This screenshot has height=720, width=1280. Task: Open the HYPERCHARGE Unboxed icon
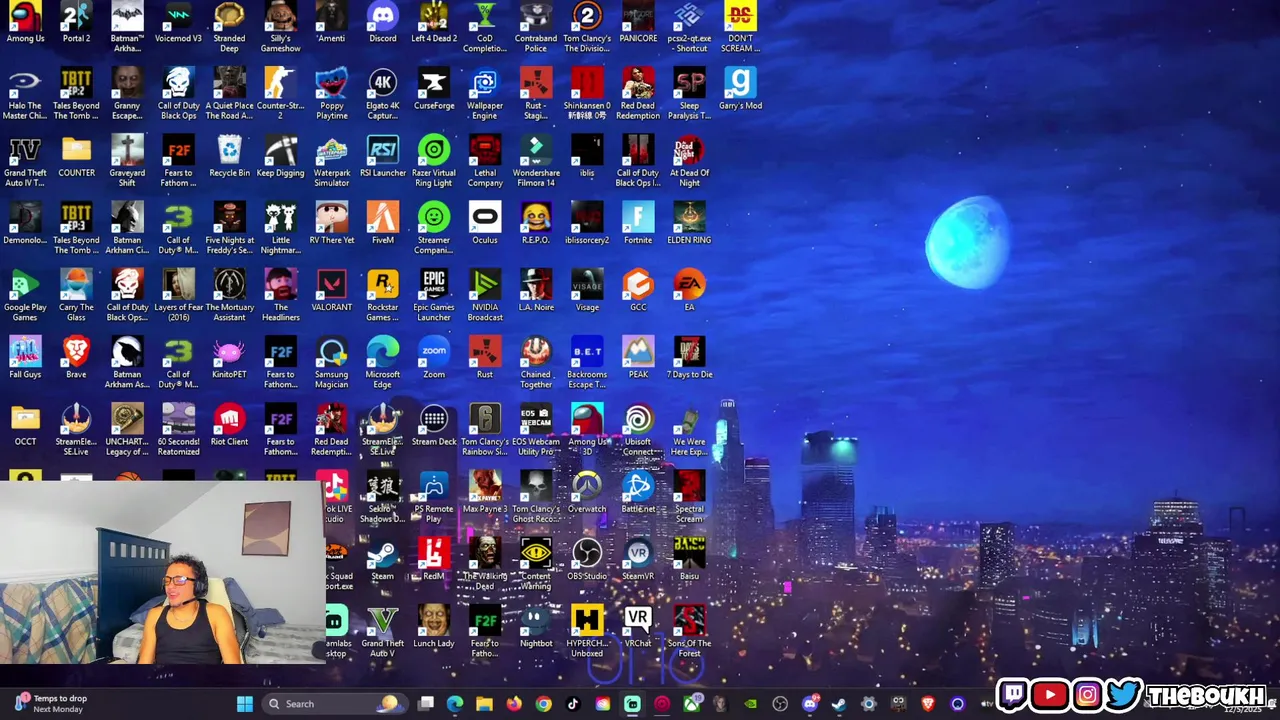[x=587, y=629]
